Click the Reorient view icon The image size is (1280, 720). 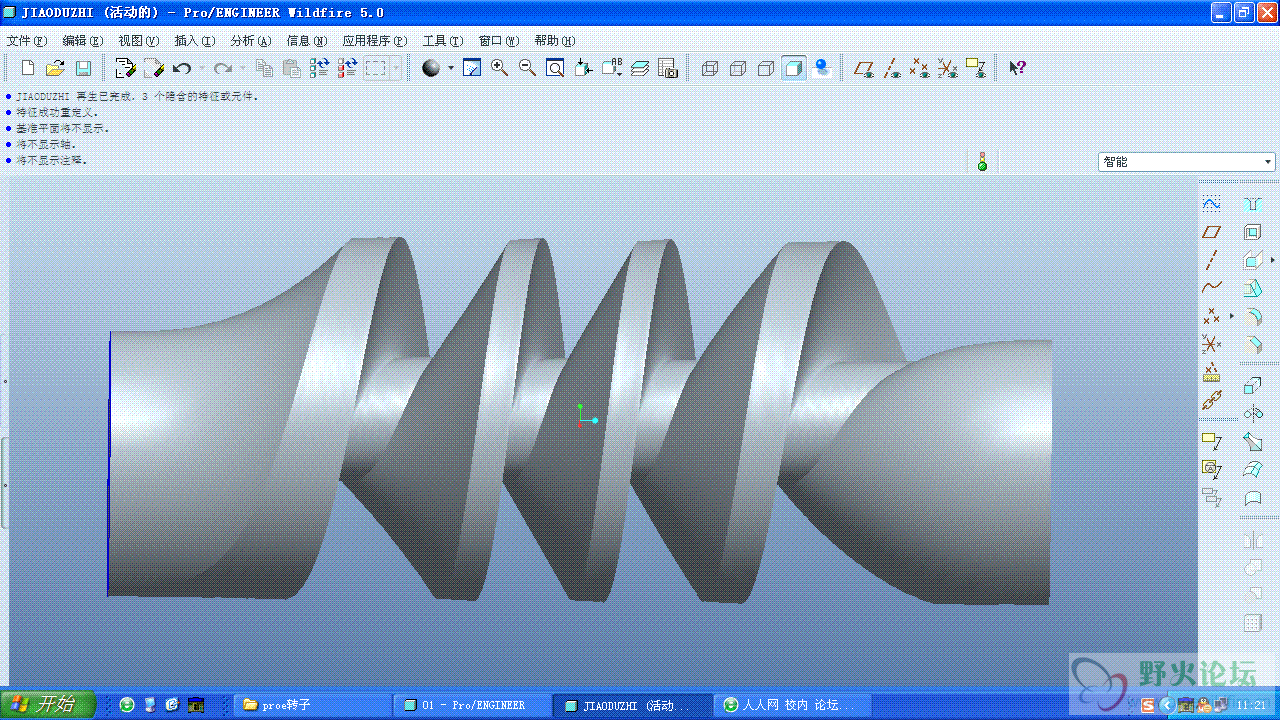[583, 68]
